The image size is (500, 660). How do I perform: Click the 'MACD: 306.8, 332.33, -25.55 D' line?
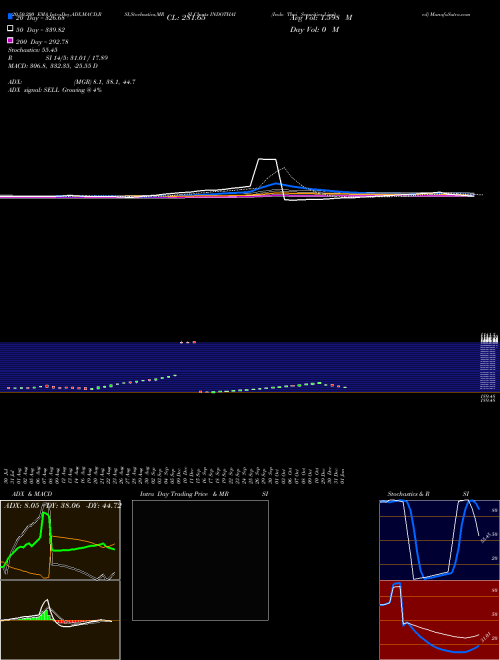point(53,66)
